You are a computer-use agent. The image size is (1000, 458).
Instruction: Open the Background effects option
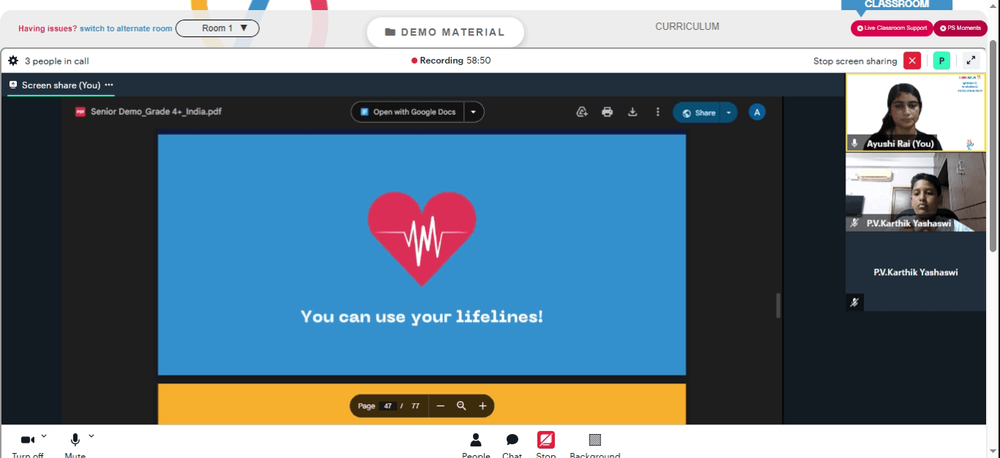594,445
